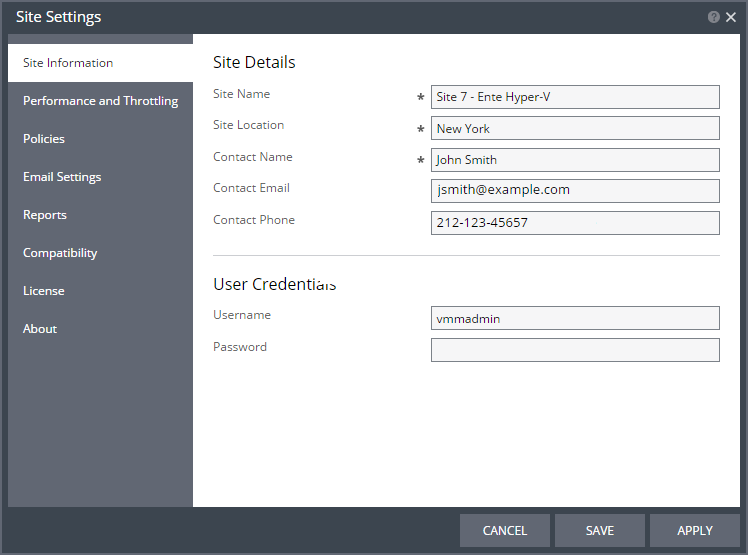This screenshot has width=748, height=555.
Task: Click the empty Password field
Action: click(x=575, y=350)
